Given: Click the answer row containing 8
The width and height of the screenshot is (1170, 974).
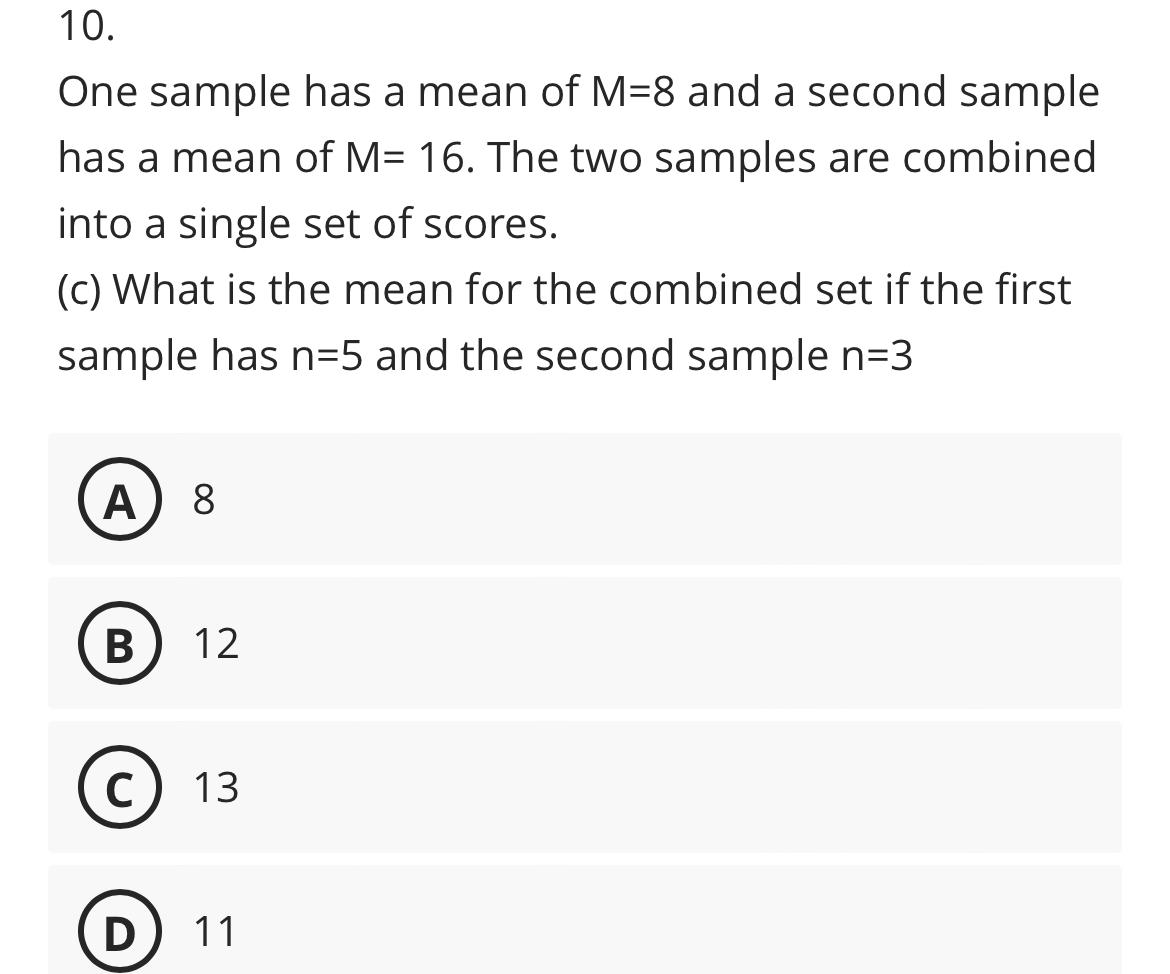Looking at the screenshot, I should pyautogui.click(x=585, y=500).
